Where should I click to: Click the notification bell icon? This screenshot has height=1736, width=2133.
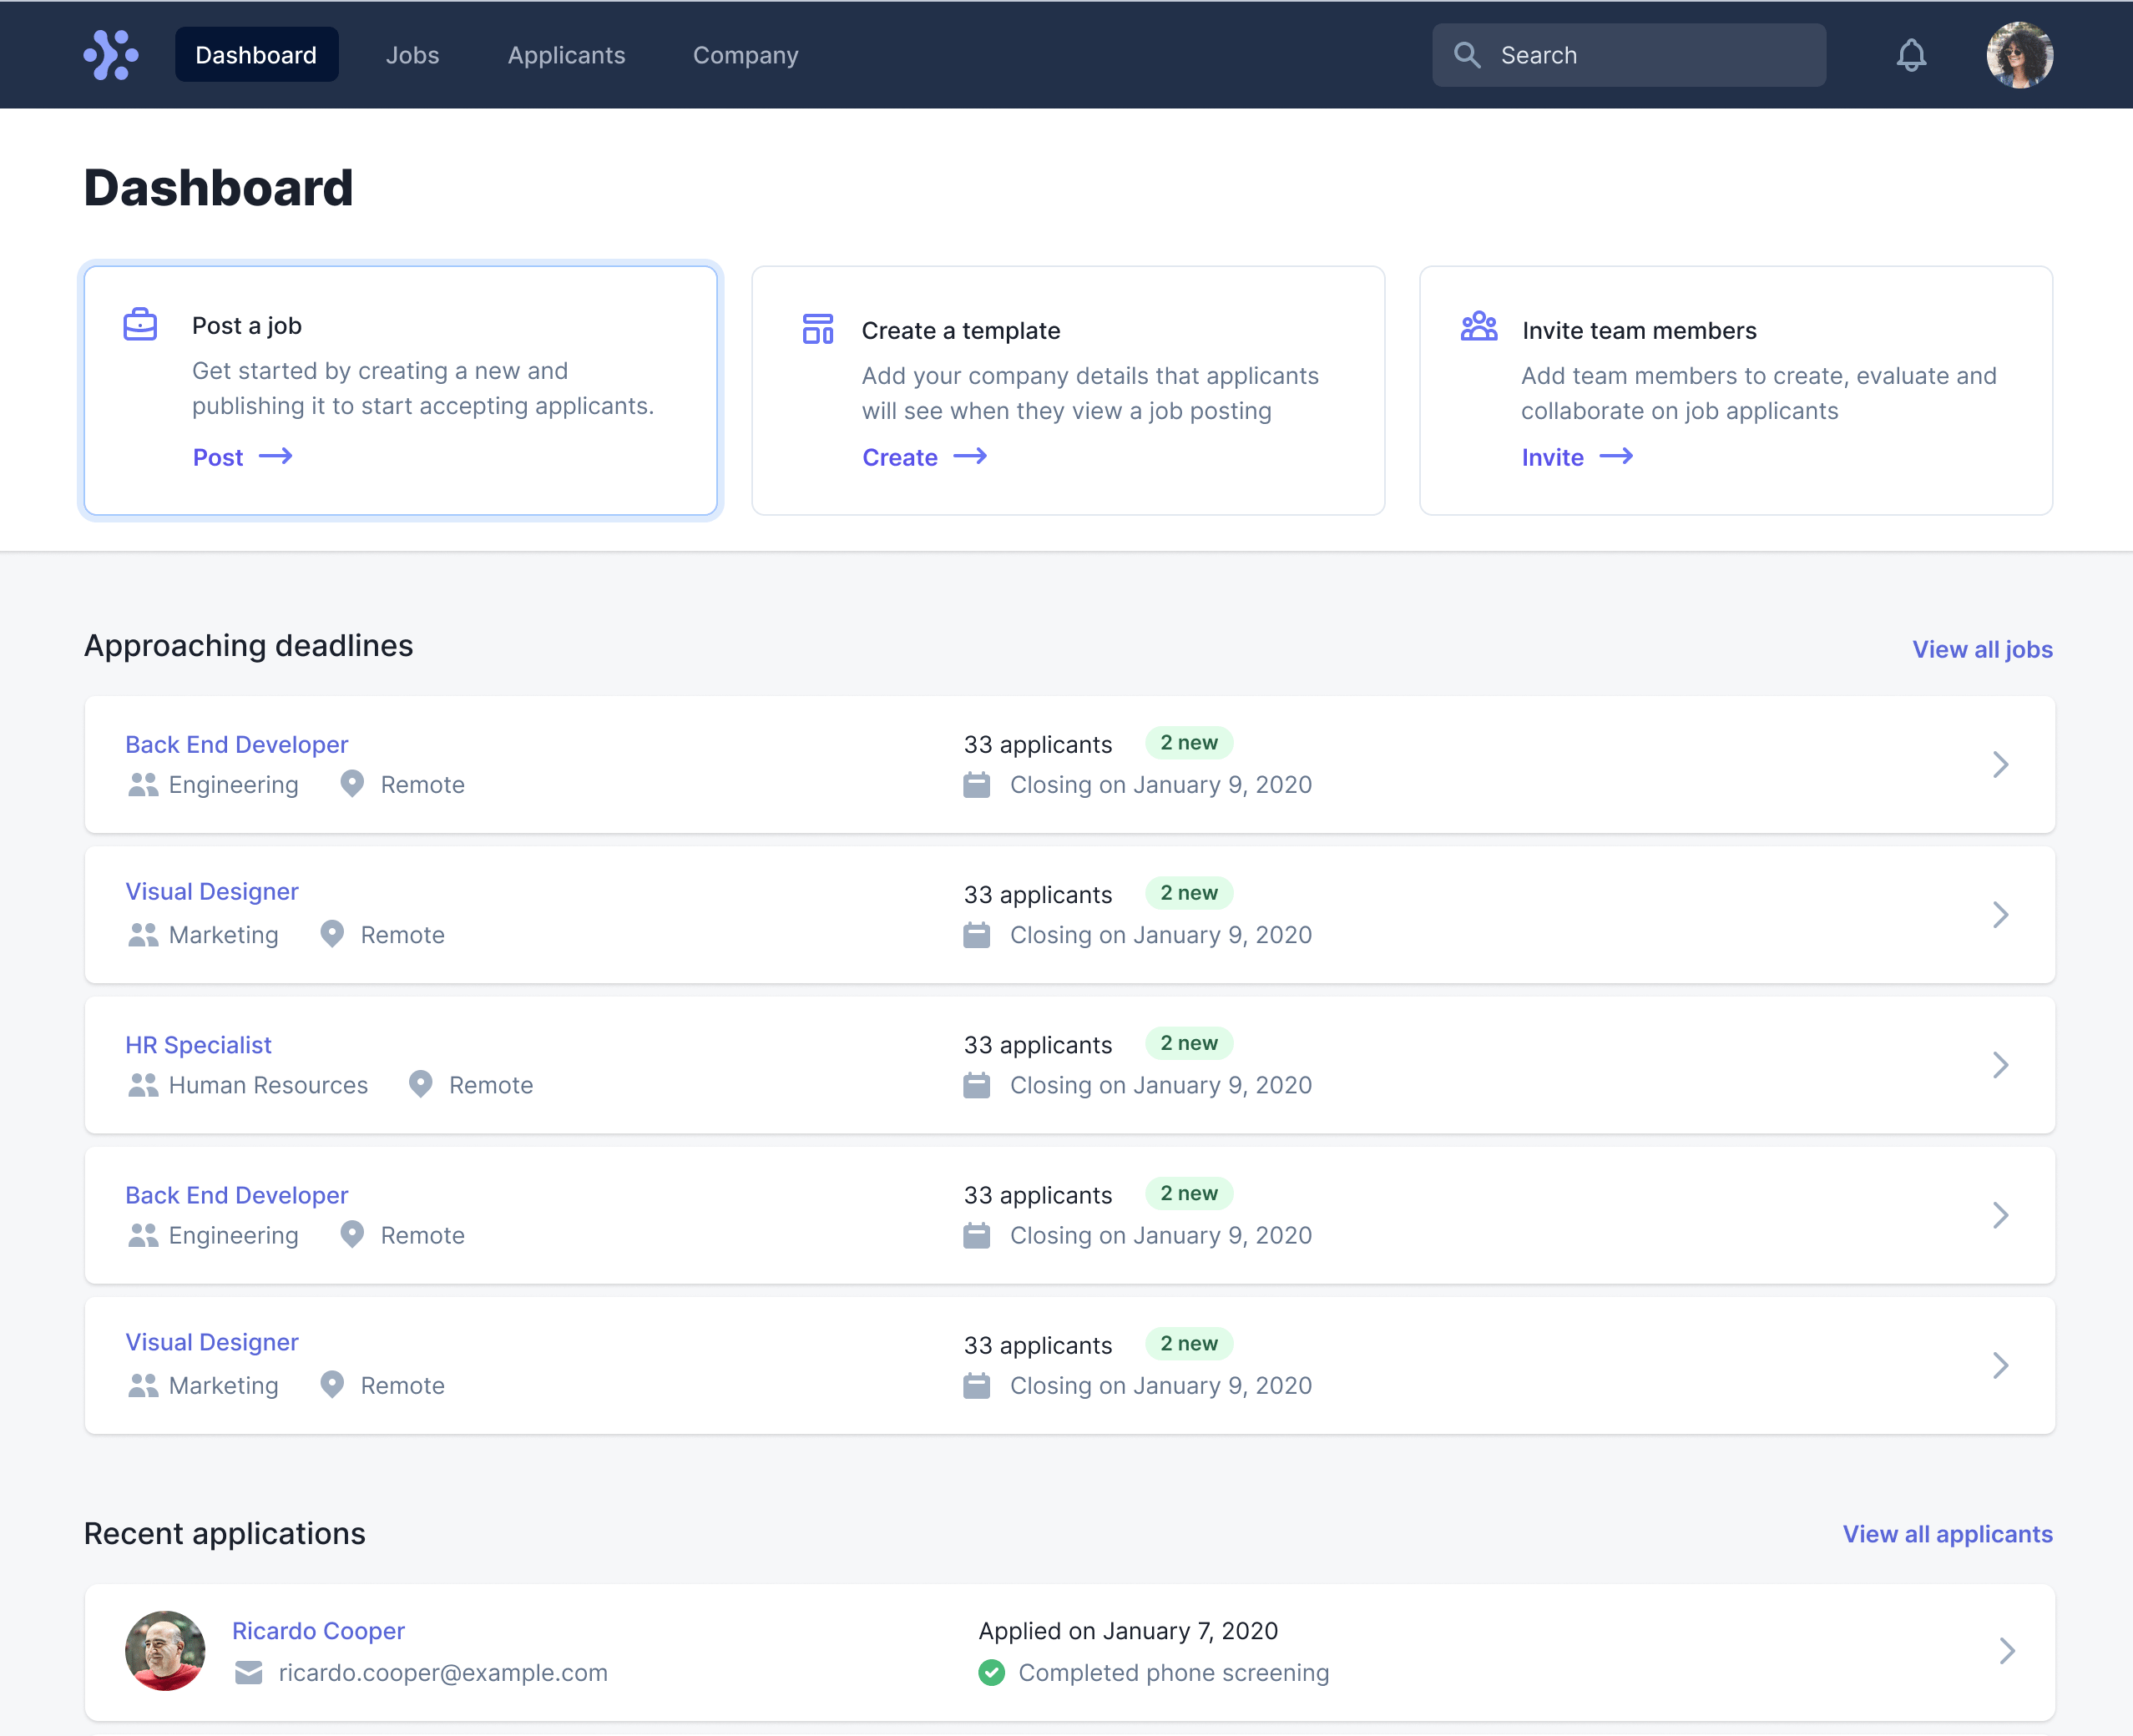pos(1910,55)
